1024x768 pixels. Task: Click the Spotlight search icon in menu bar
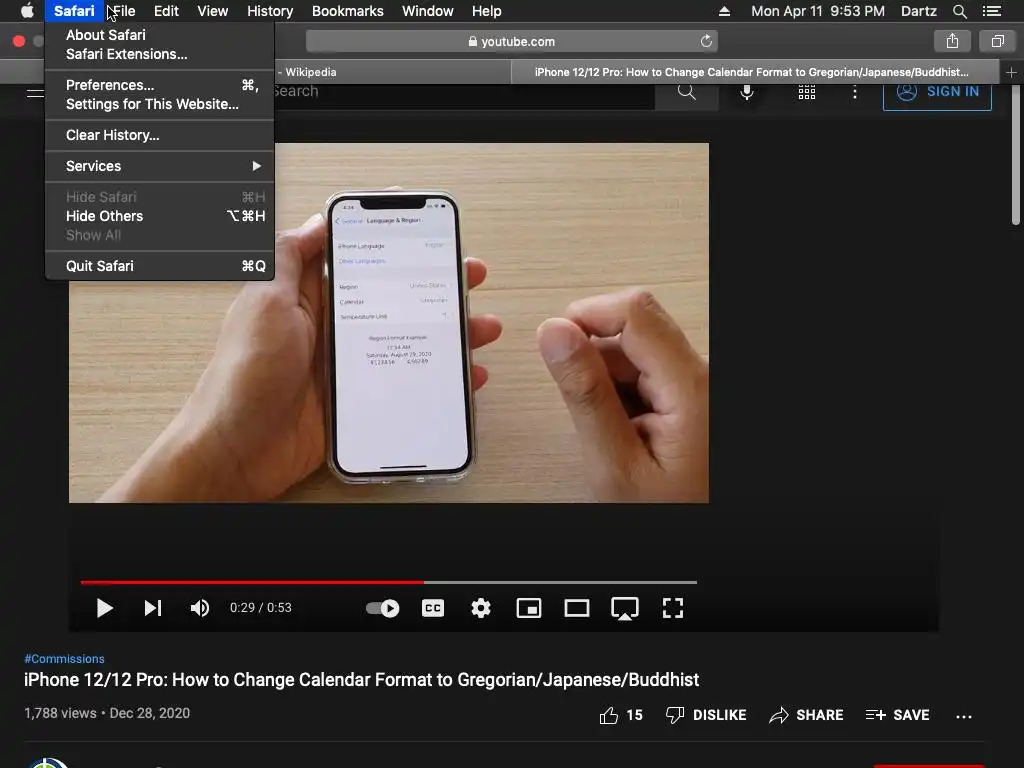pyautogui.click(x=959, y=11)
